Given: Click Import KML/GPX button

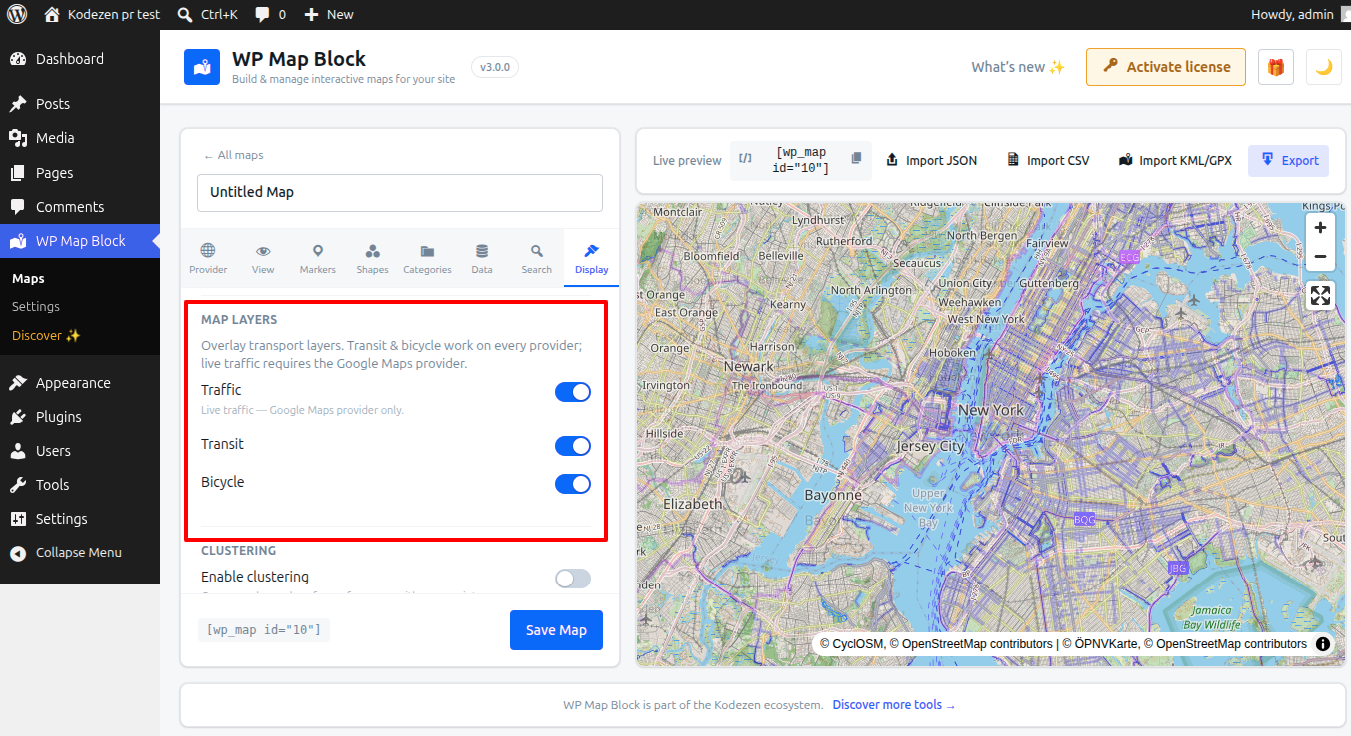Looking at the screenshot, I should pyautogui.click(x=1175, y=160).
